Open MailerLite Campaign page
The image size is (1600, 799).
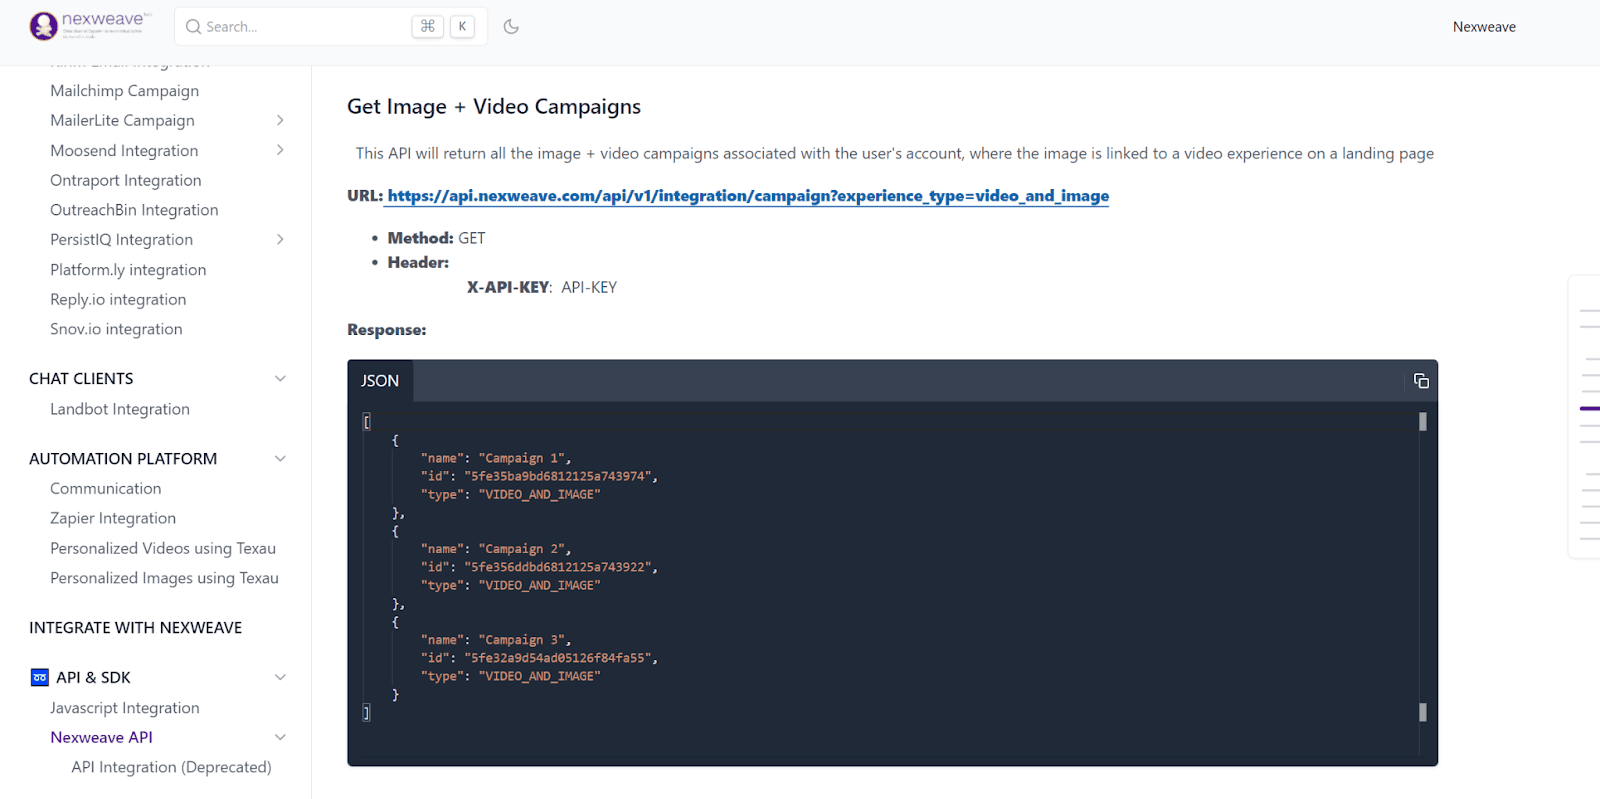pyautogui.click(x=122, y=120)
